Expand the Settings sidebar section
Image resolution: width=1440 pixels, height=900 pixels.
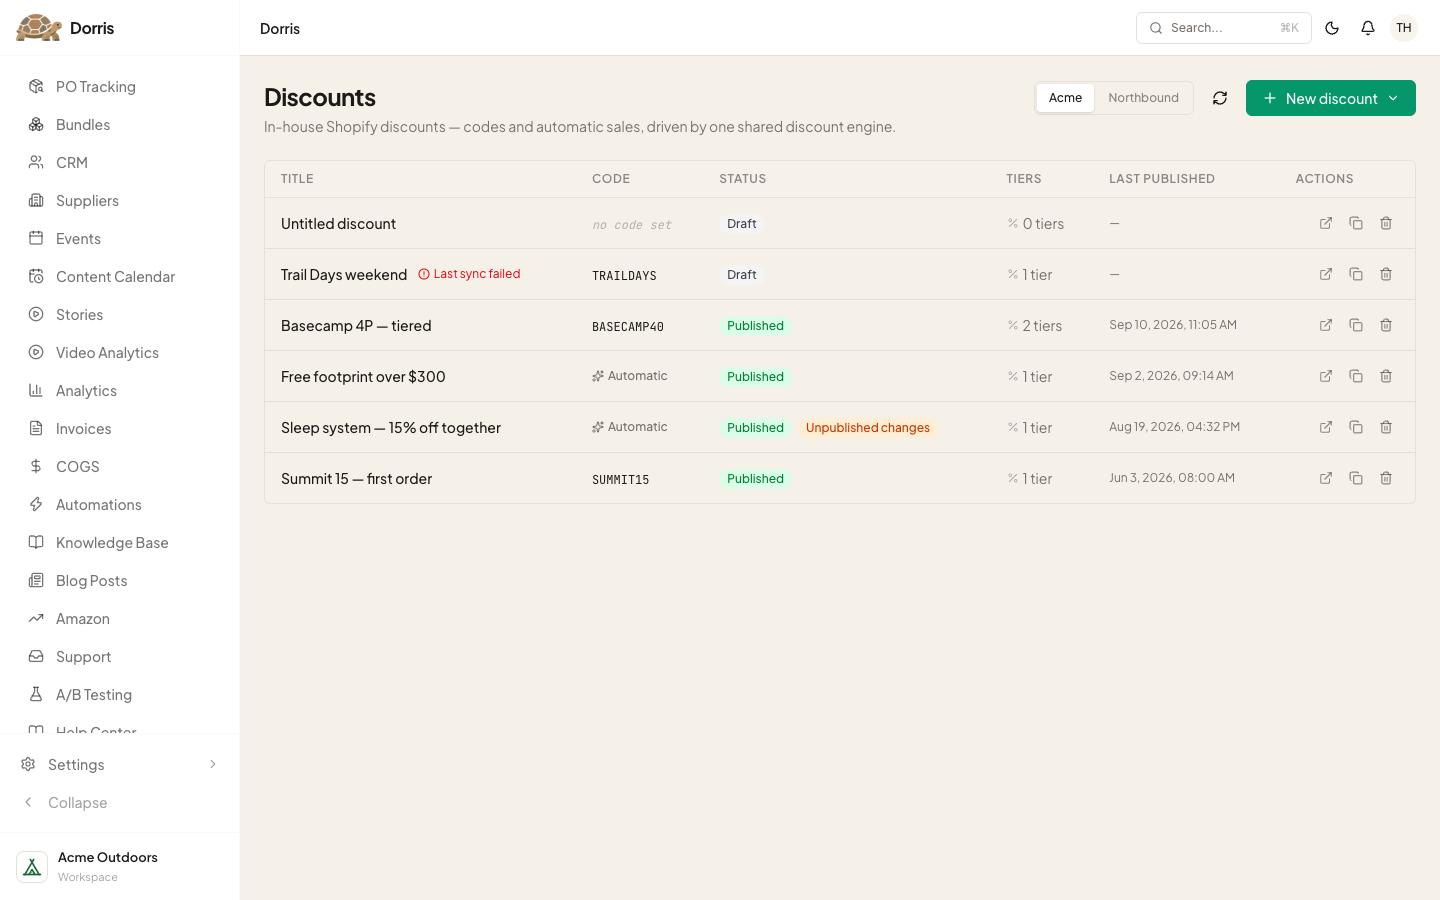tap(120, 765)
